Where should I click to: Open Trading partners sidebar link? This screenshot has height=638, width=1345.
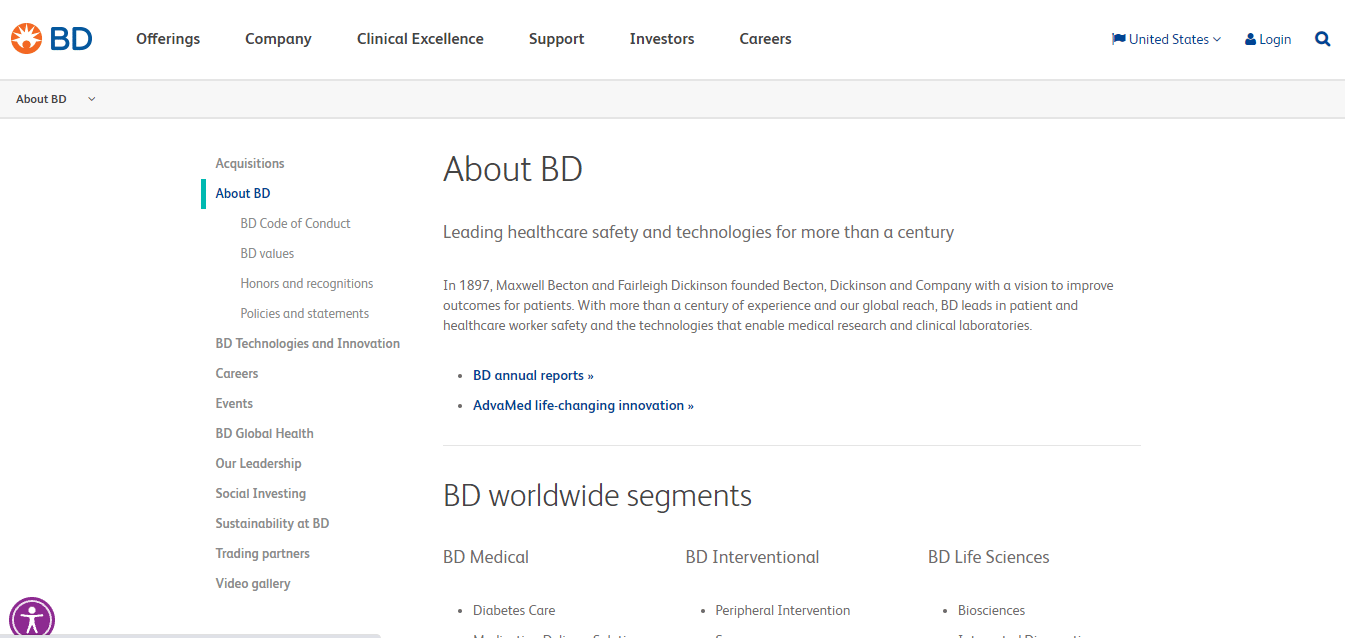pyautogui.click(x=263, y=554)
